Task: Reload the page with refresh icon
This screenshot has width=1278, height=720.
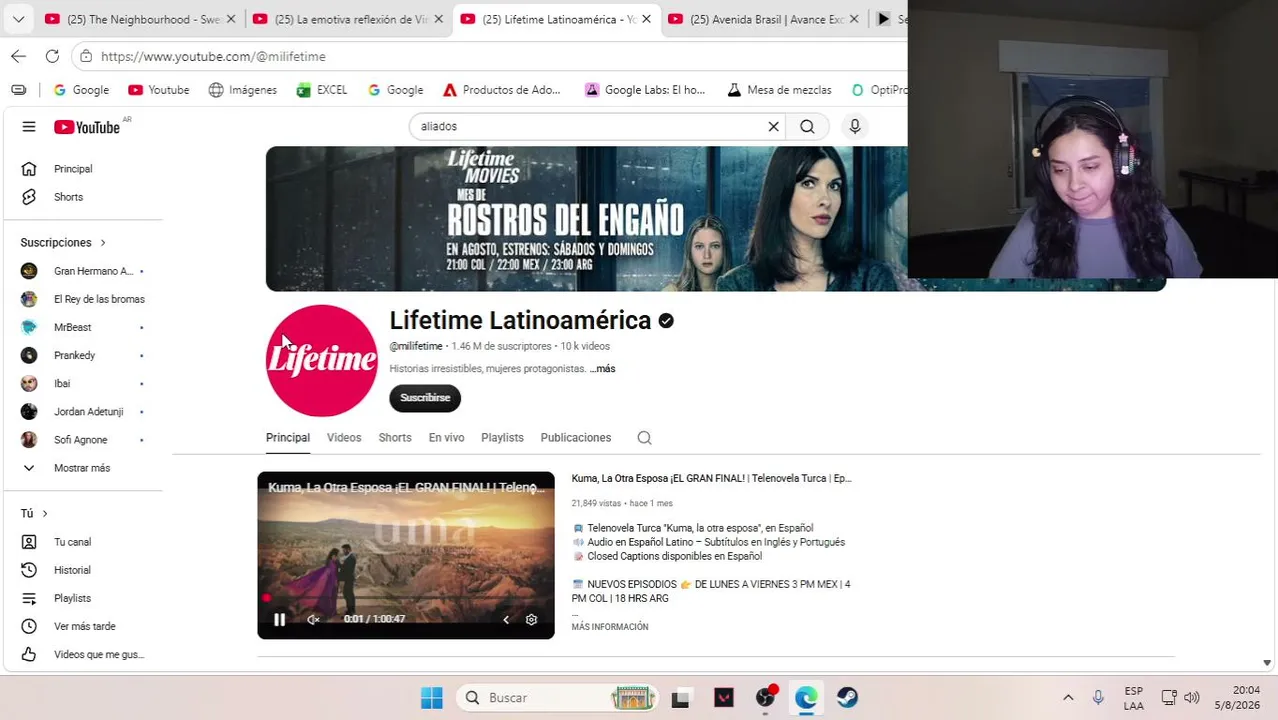Action: (x=52, y=56)
